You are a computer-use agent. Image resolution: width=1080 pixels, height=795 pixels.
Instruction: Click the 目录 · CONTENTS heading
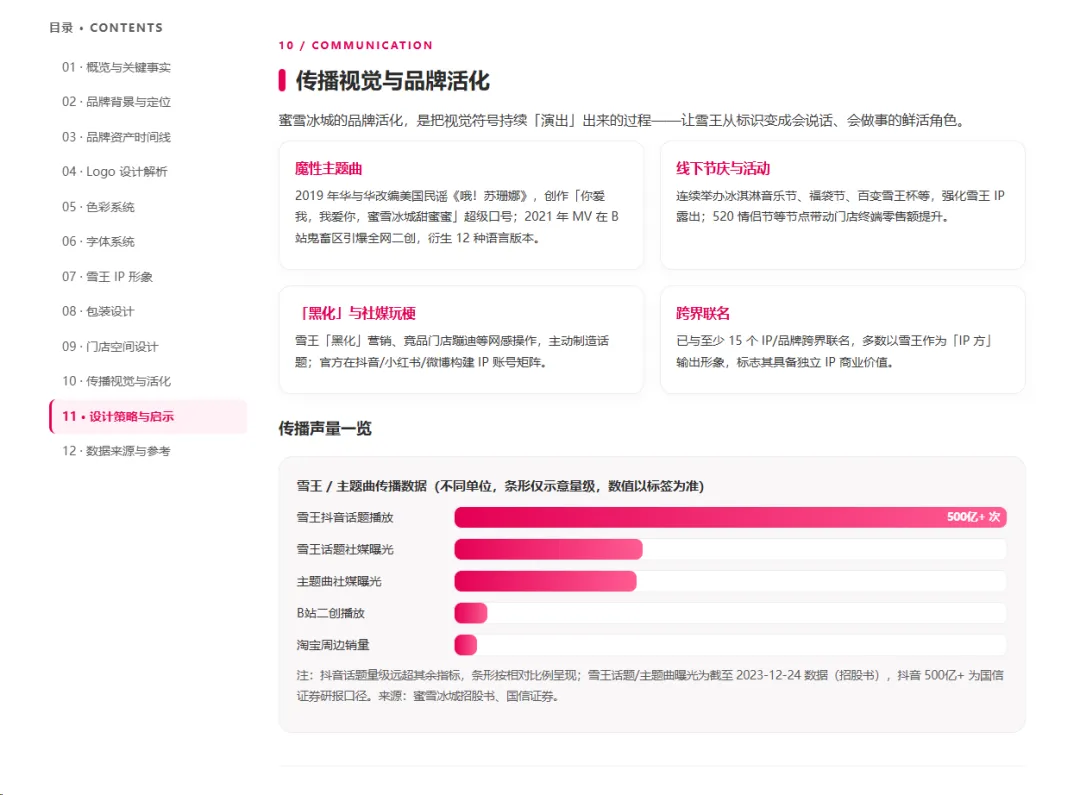[x=106, y=28]
